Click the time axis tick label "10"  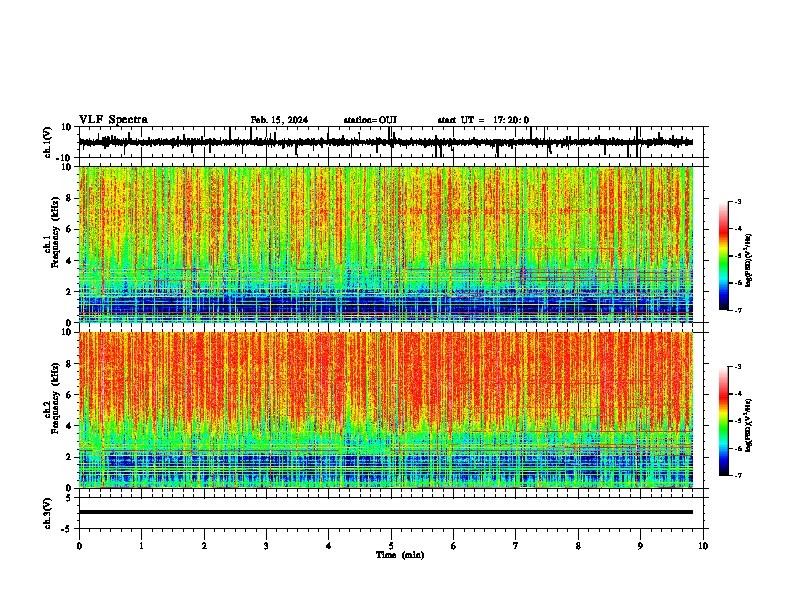tap(703, 546)
